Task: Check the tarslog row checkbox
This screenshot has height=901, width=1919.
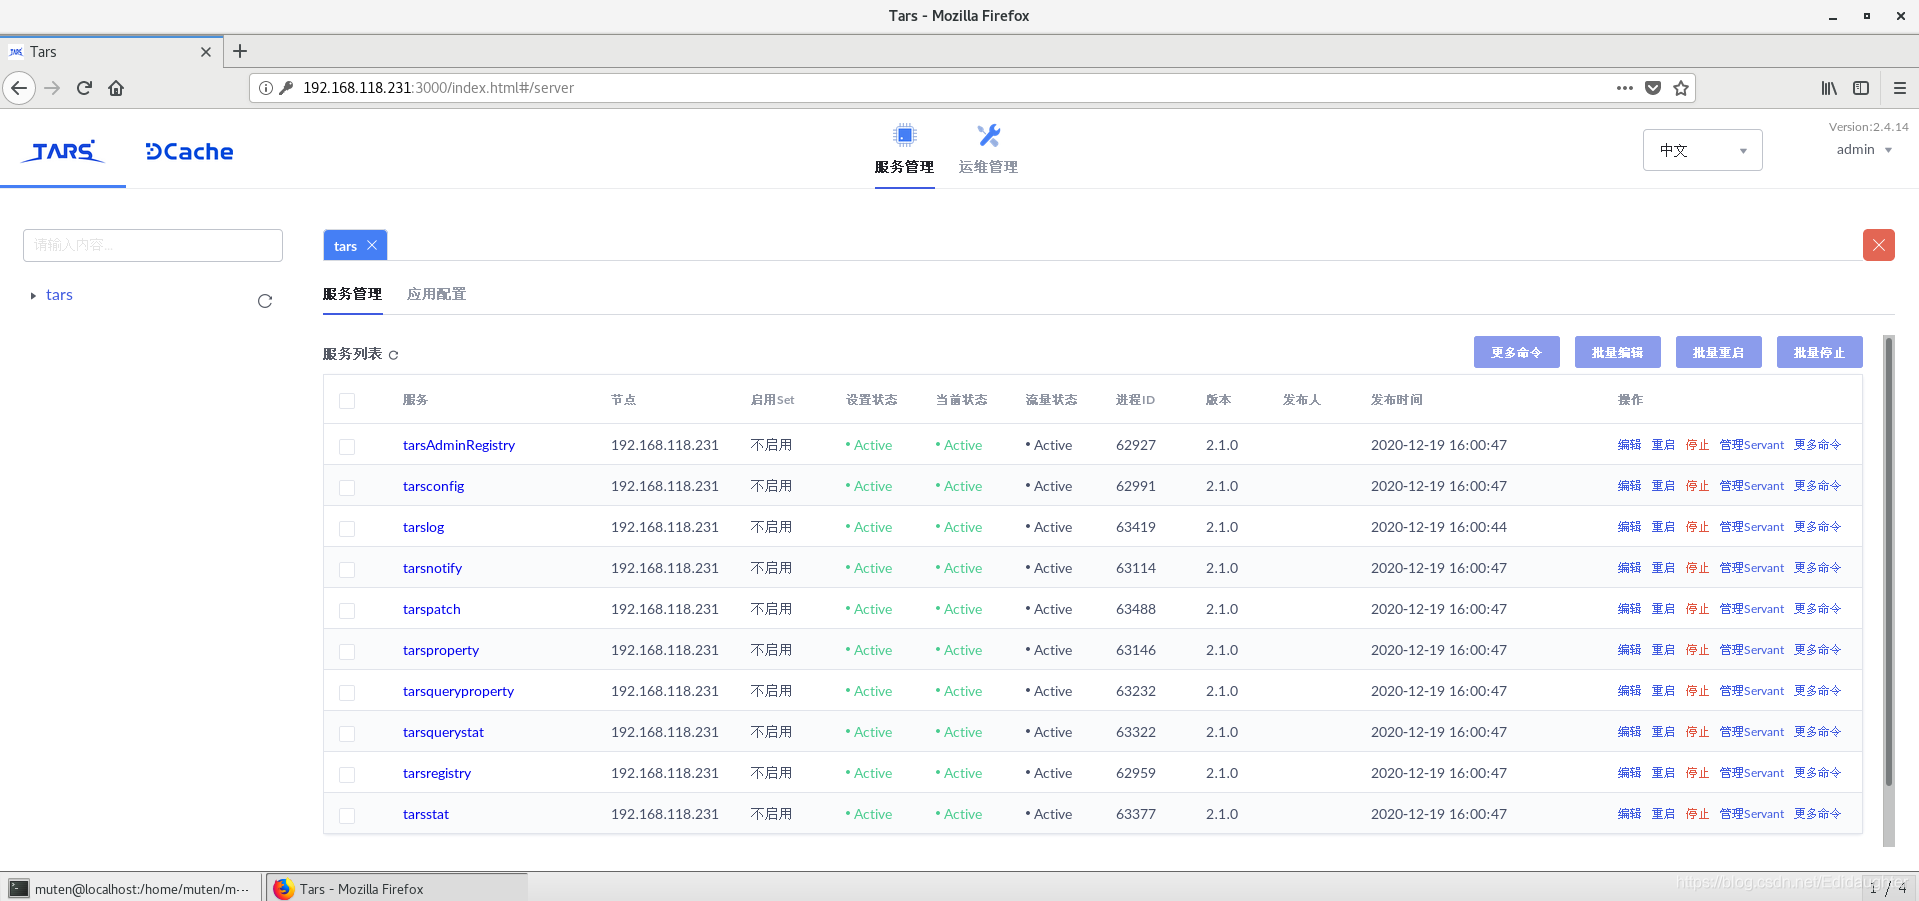Action: coord(347,528)
